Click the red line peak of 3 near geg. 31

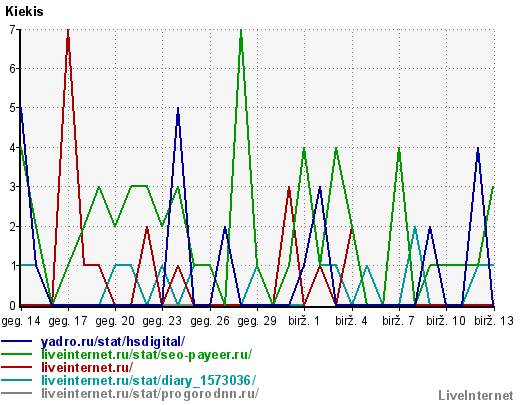point(289,189)
